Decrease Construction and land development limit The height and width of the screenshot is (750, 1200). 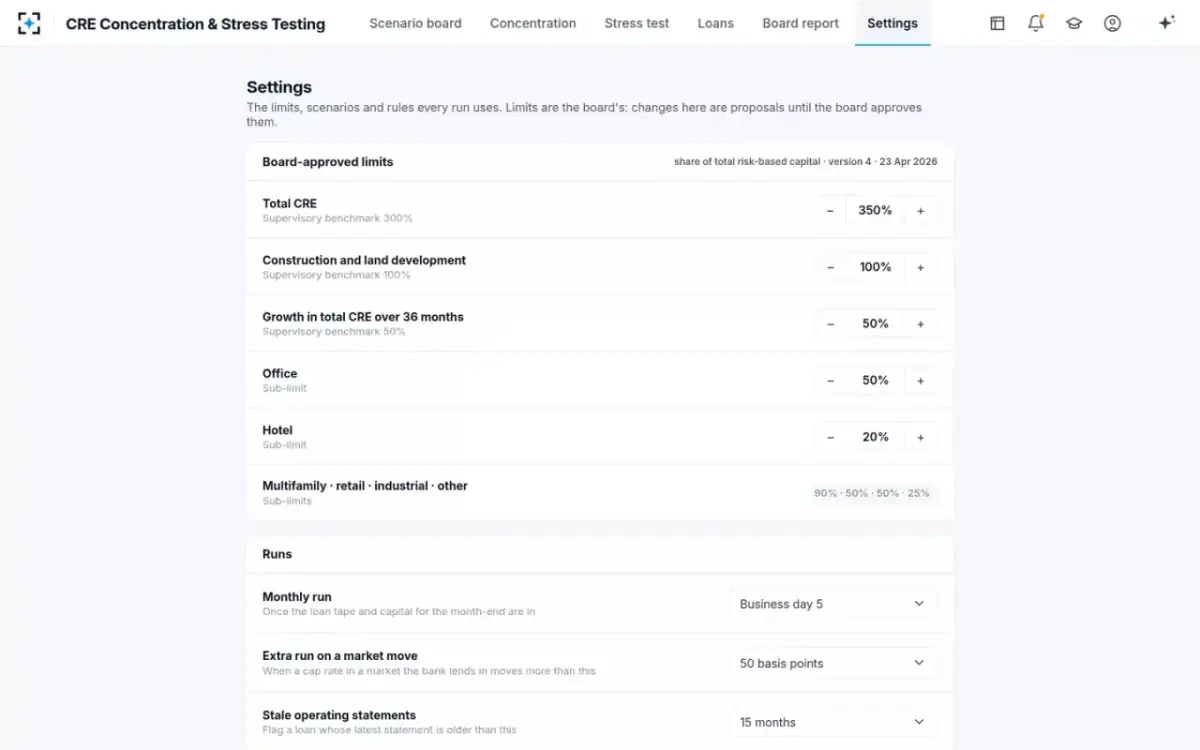click(830, 267)
